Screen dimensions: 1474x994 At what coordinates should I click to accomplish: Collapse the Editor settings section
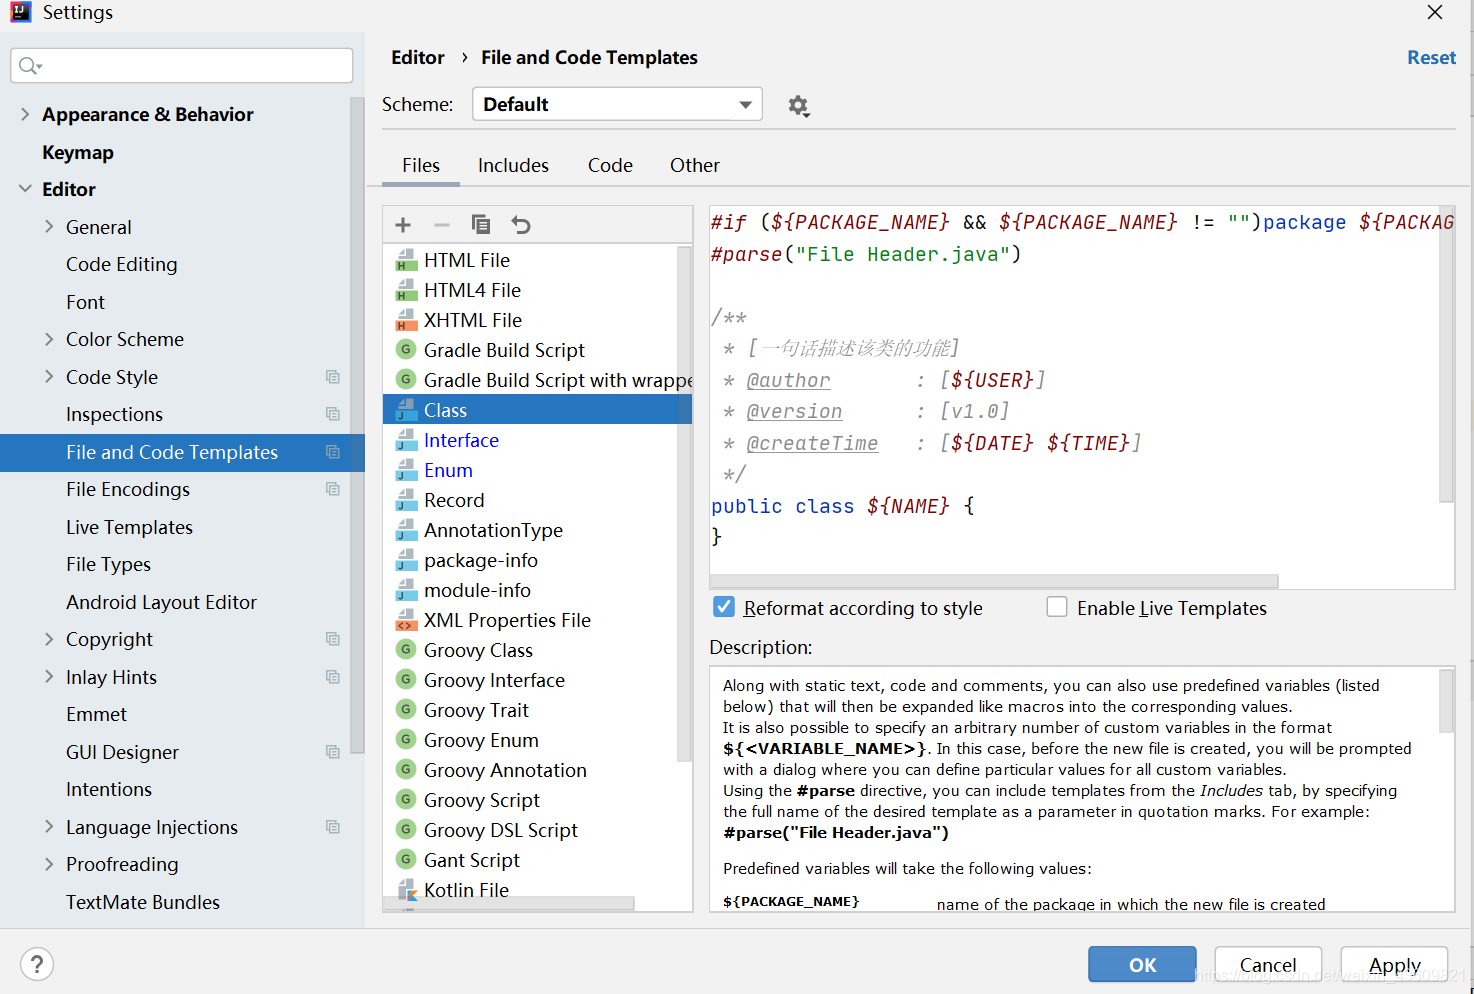pos(25,189)
